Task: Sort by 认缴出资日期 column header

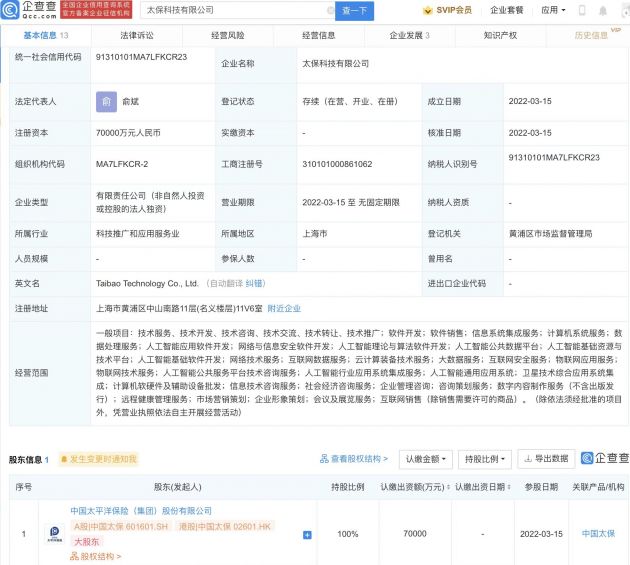Action: 483,487
